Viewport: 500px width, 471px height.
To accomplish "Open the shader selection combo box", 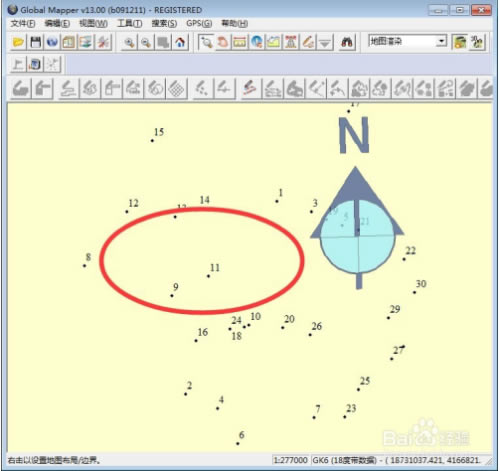I will [x=407, y=41].
